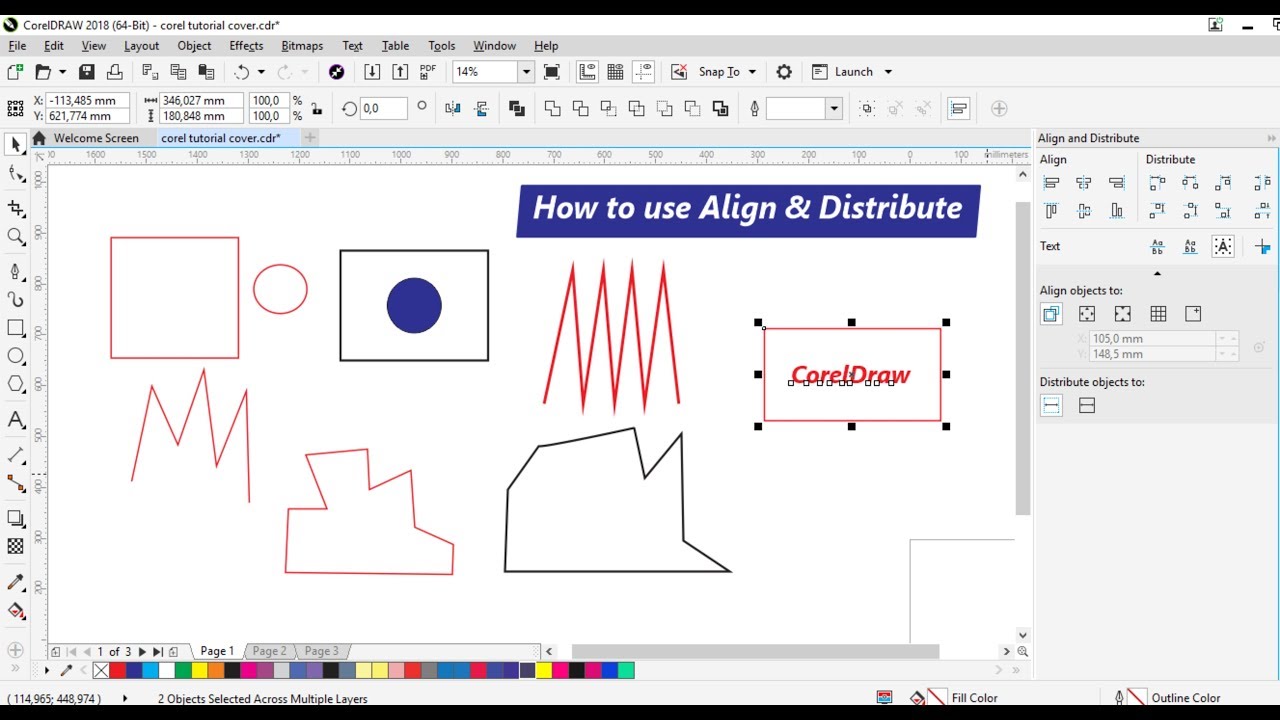Click Align Left in Align panel
Image resolution: width=1280 pixels, height=720 pixels.
click(x=1051, y=183)
